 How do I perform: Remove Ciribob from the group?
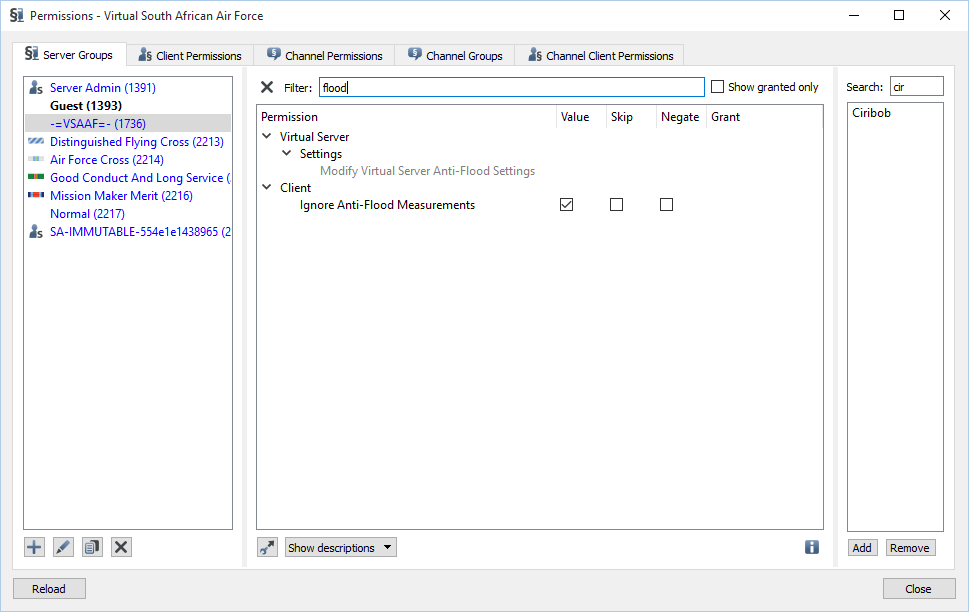(x=909, y=547)
